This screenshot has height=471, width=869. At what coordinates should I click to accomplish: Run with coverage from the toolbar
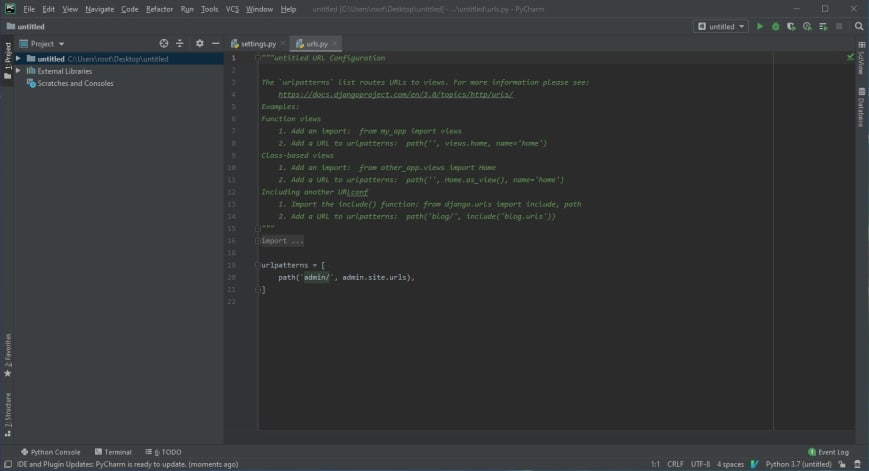[791, 27]
